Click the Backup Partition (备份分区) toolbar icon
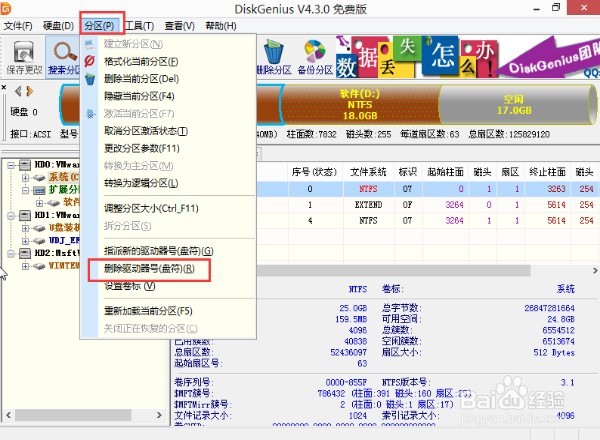 [x=315, y=51]
